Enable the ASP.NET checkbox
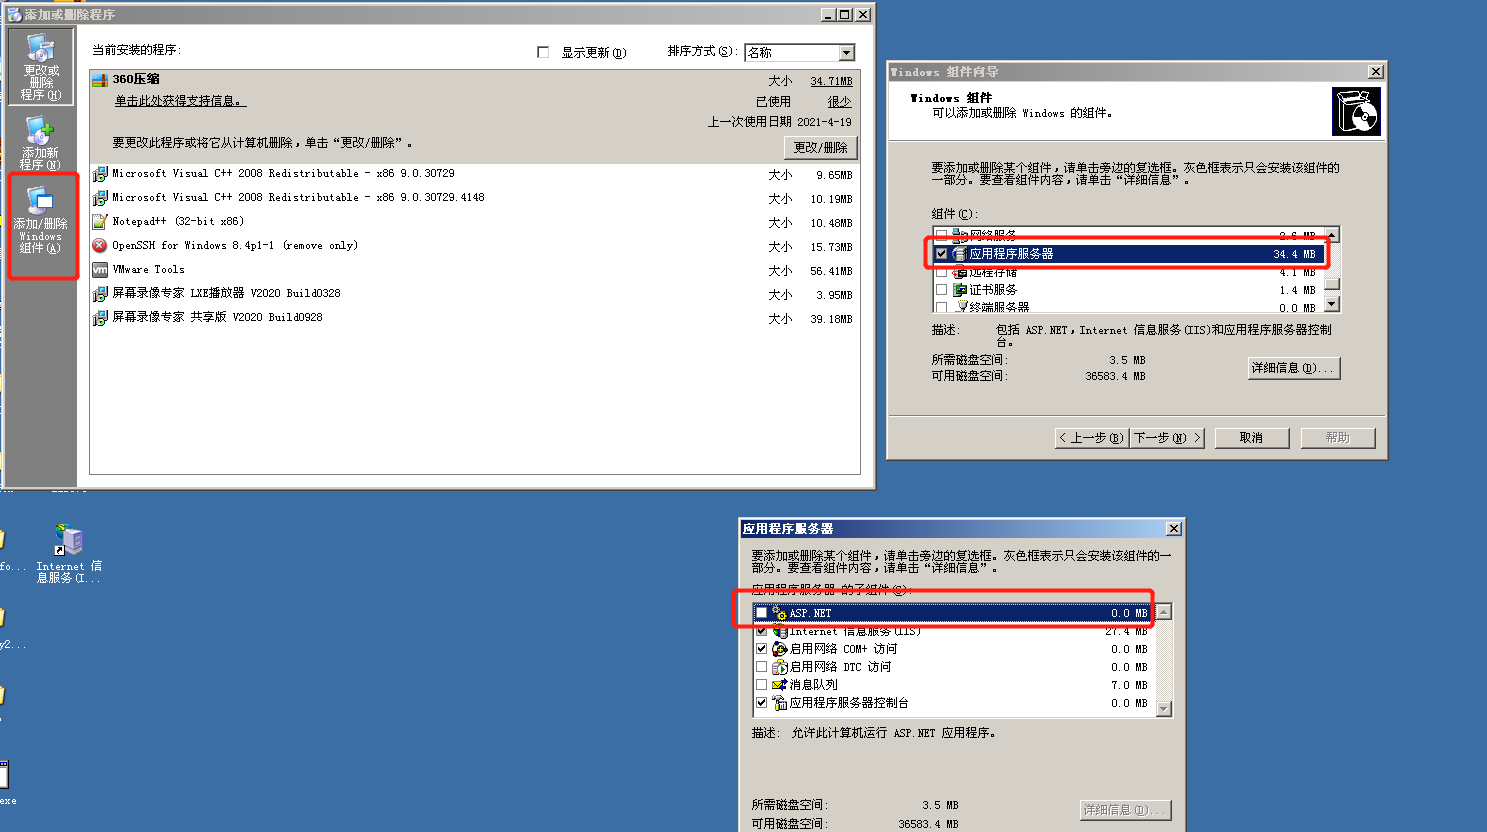1487x832 pixels. (761, 613)
